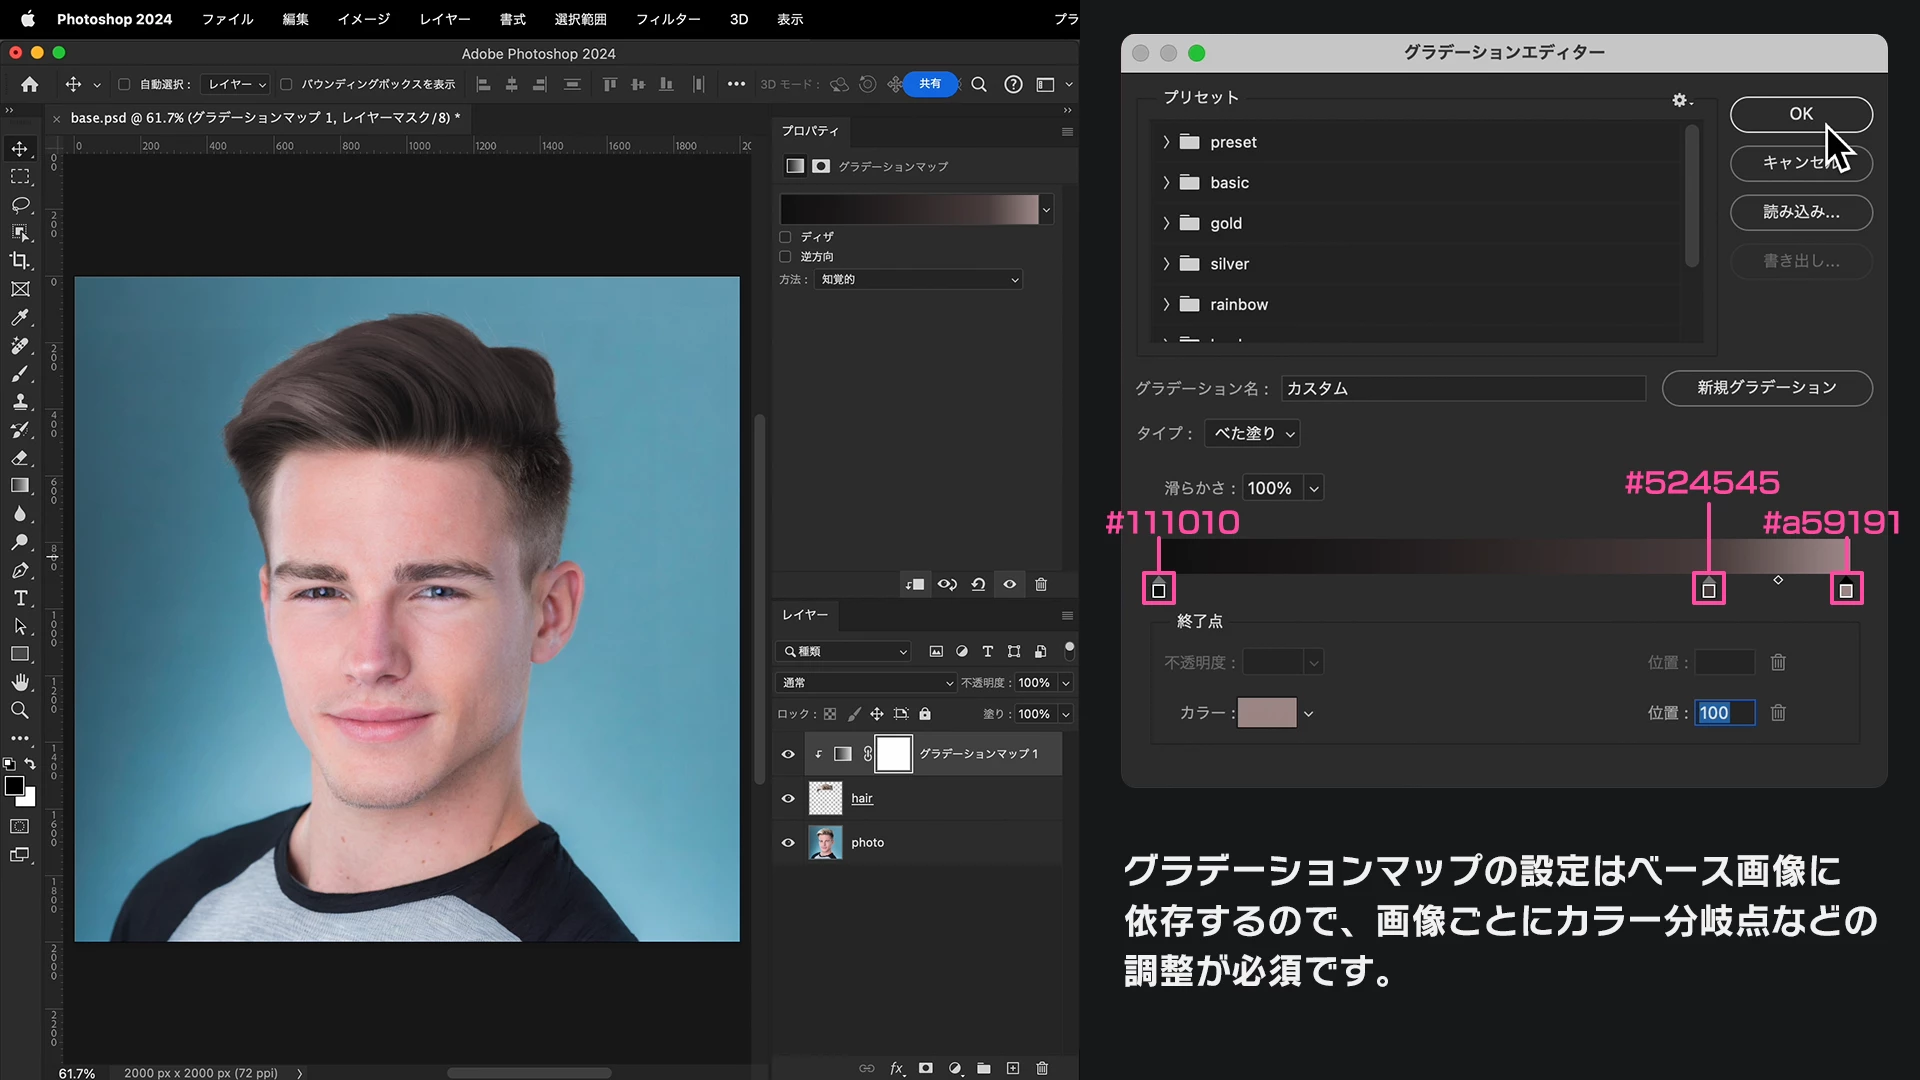Click the OK button
This screenshot has width=1920, height=1080.
(x=1800, y=114)
